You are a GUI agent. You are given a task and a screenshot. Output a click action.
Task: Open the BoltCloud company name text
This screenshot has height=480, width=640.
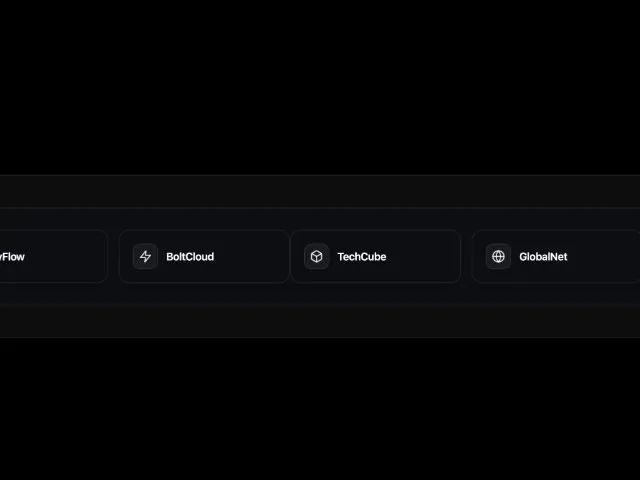(190, 257)
